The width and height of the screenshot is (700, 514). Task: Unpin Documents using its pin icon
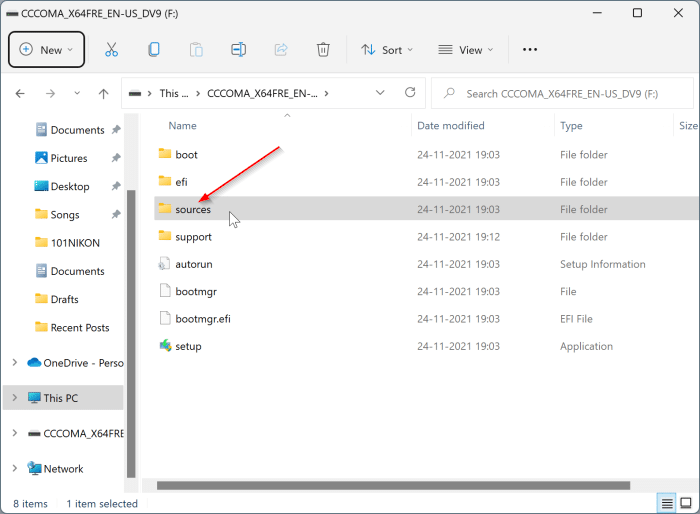(x=116, y=130)
